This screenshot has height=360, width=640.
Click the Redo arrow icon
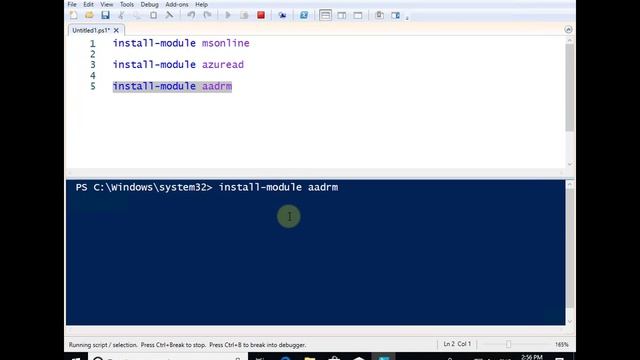[x=207, y=16]
